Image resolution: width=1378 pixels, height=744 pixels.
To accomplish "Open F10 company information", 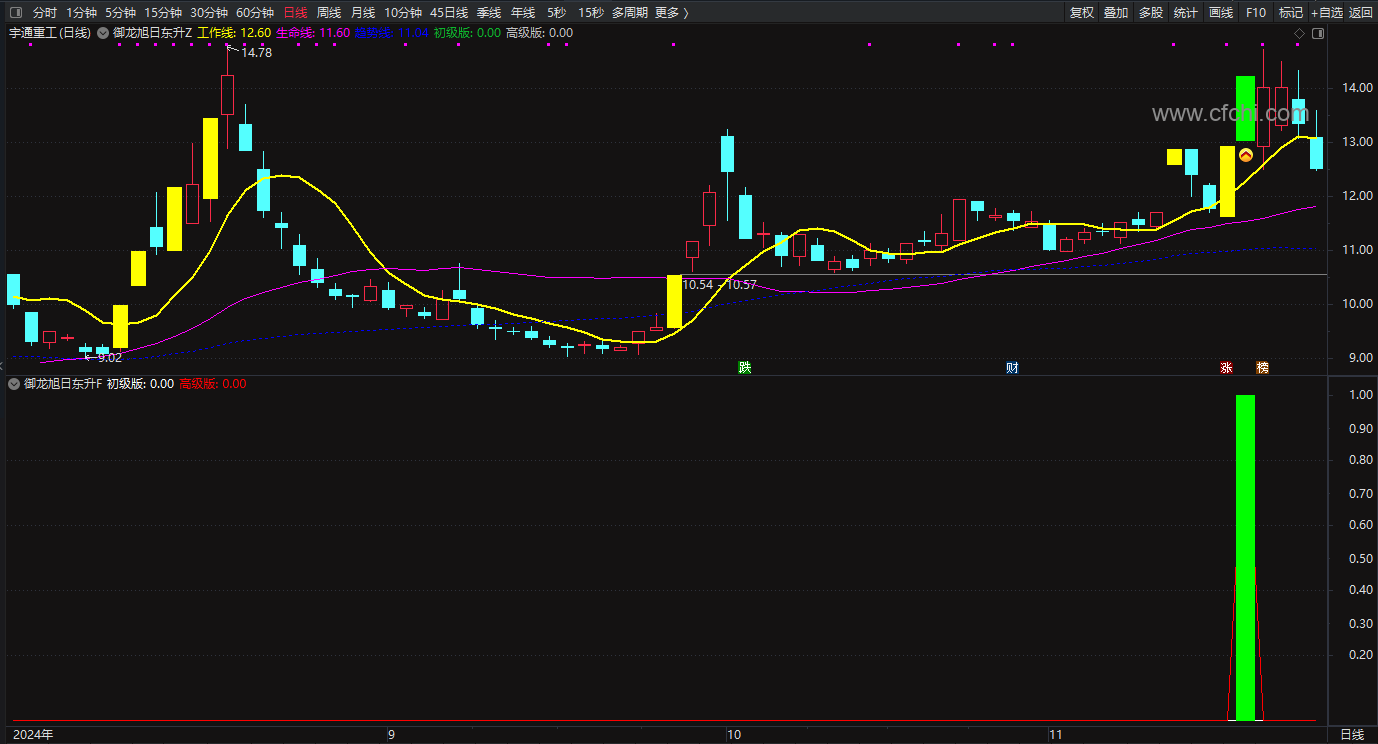I will (1256, 13).
